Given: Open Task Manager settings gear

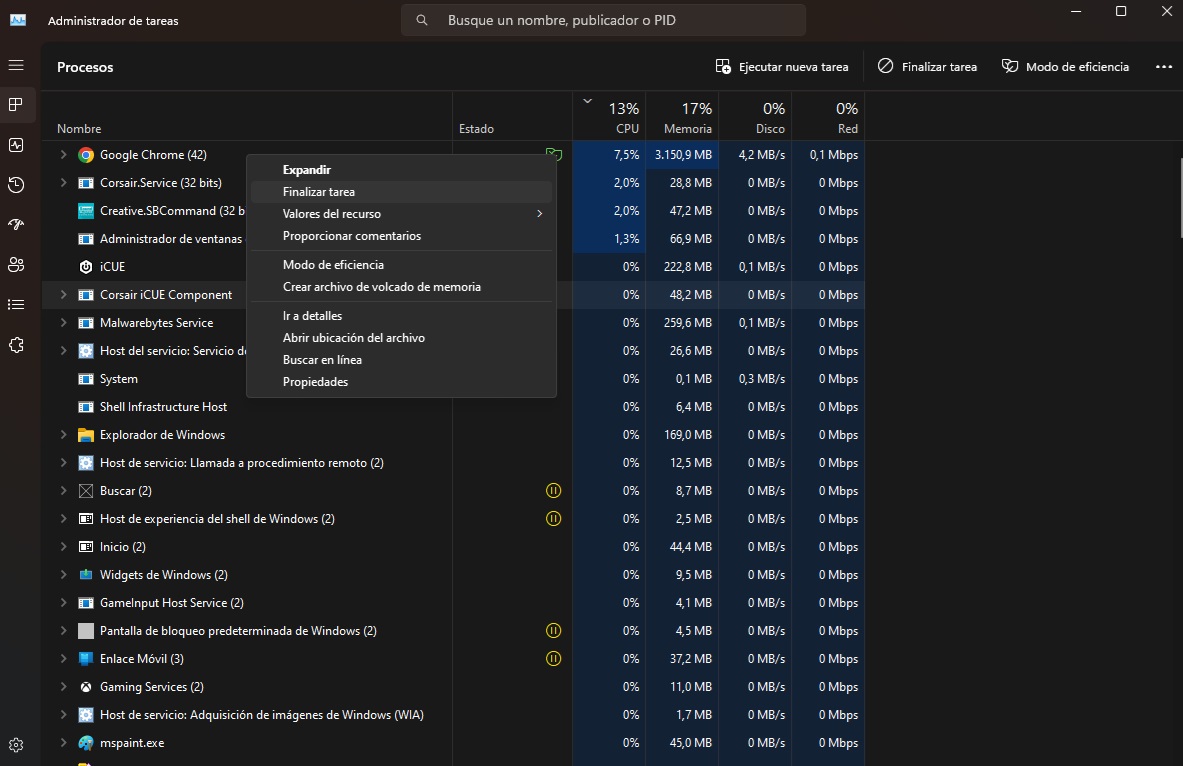Looking at the screenshot, I should [16, 746].
